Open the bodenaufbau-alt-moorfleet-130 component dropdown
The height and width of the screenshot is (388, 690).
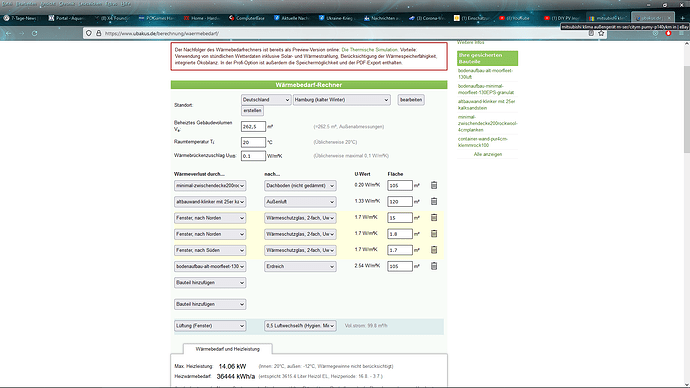coord(210,267)
